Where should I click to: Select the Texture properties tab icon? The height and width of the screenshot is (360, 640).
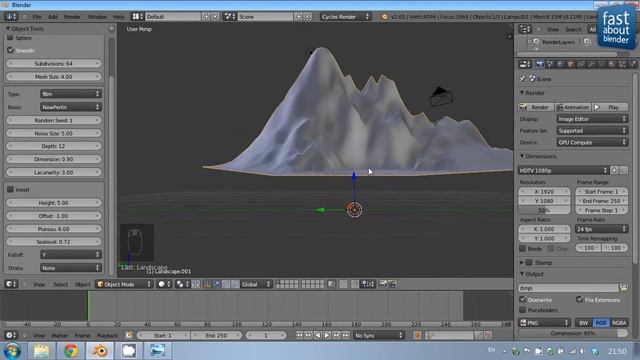click(622, 64)
